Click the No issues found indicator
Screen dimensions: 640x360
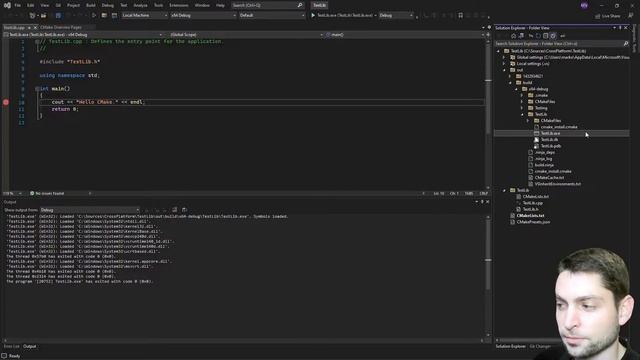coord(47,193)
